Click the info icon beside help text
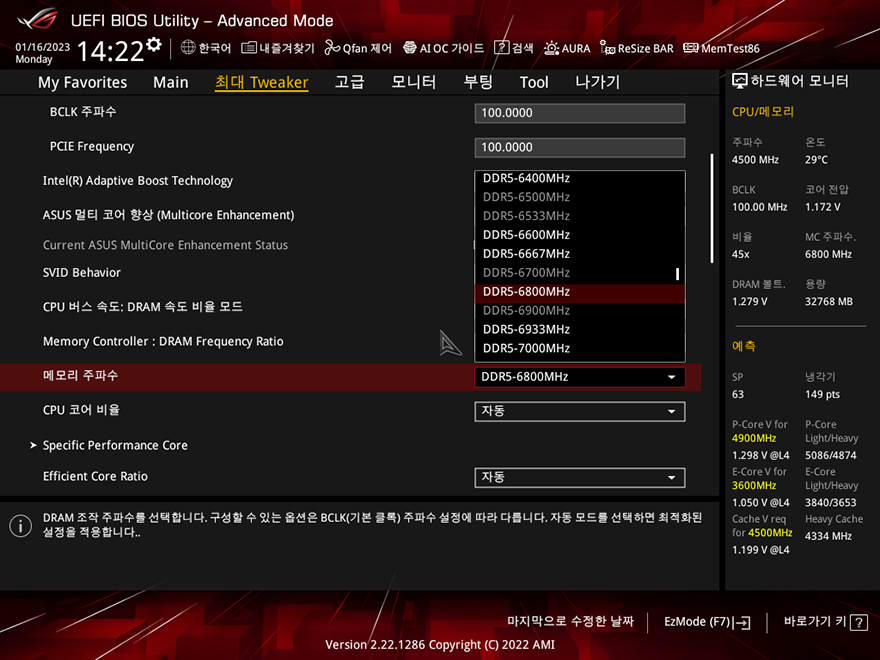The height and width of the screenshot is (660, 880). [x=21, y=526]
